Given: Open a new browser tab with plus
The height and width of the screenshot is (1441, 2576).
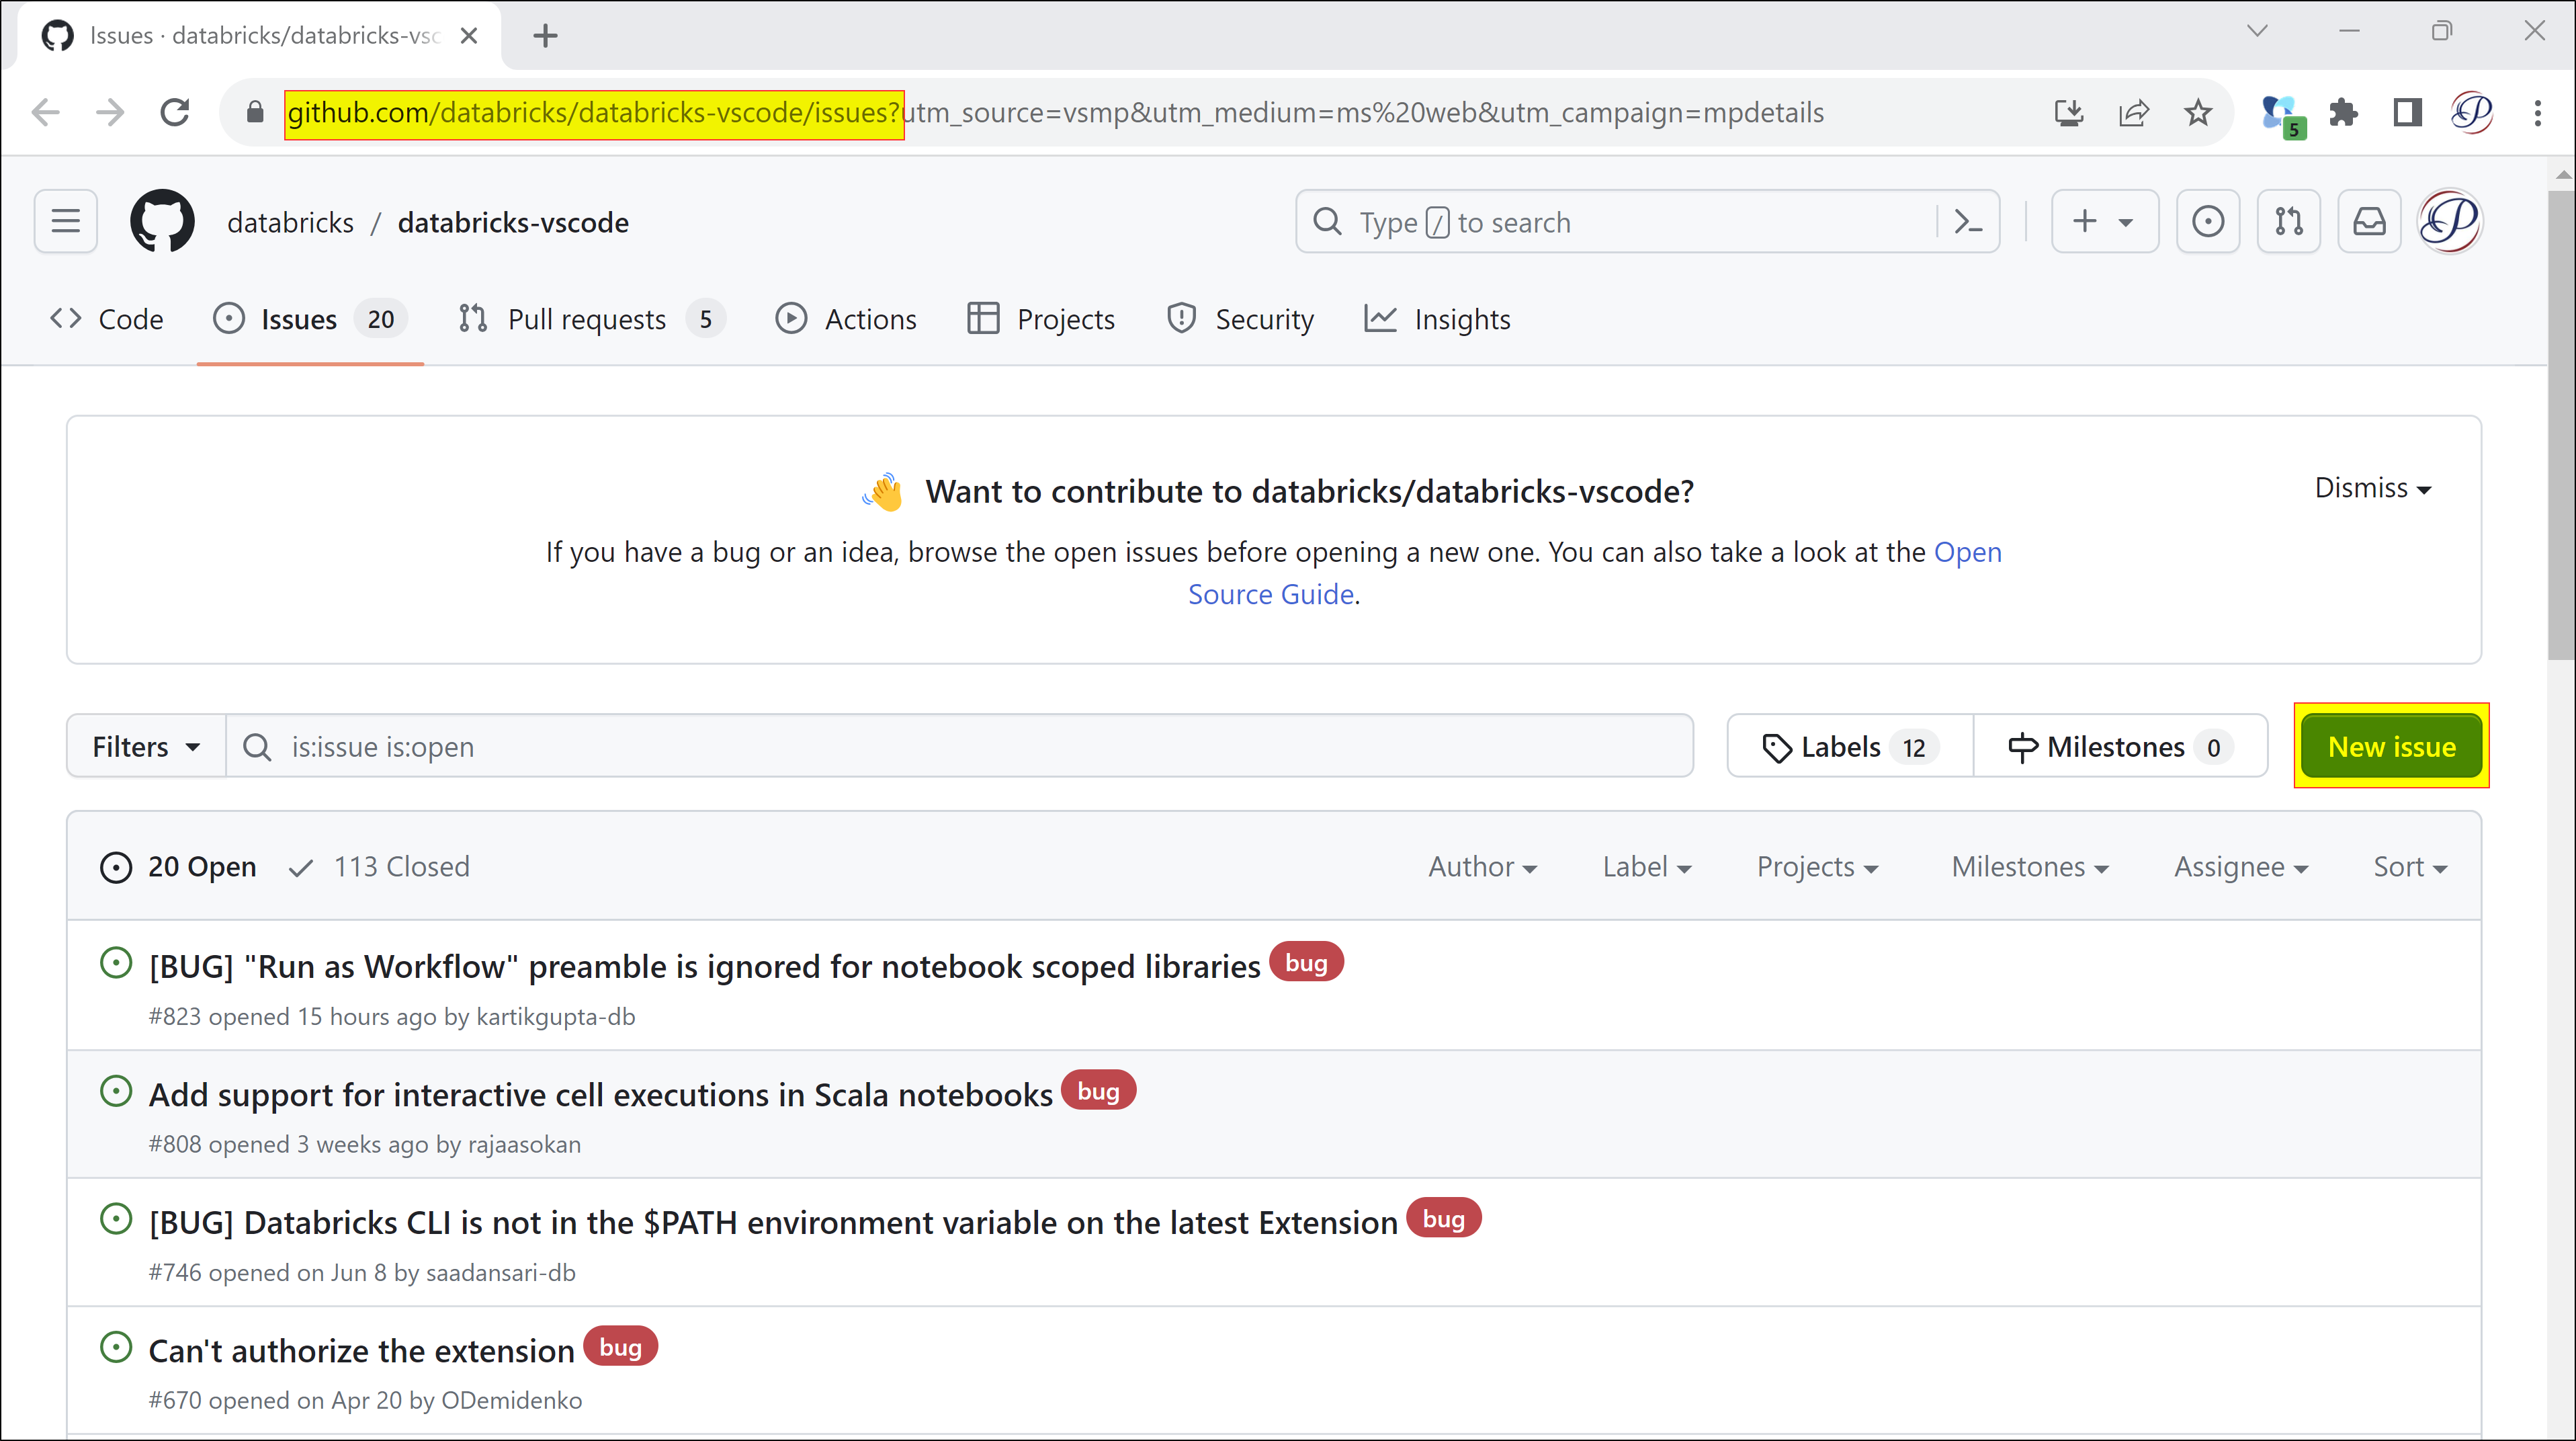Looking at the screenshot, I should pyautogui.click(x=545, y=36).
